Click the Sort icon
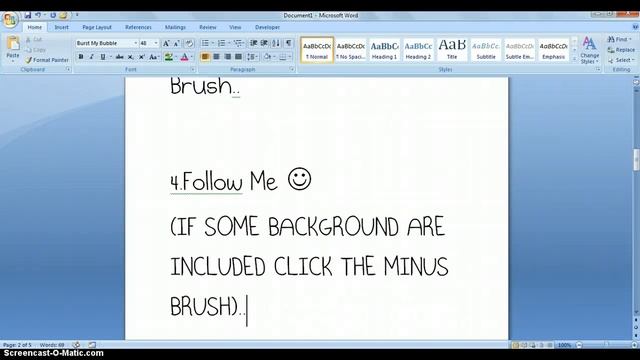 (x=276, y=43)
